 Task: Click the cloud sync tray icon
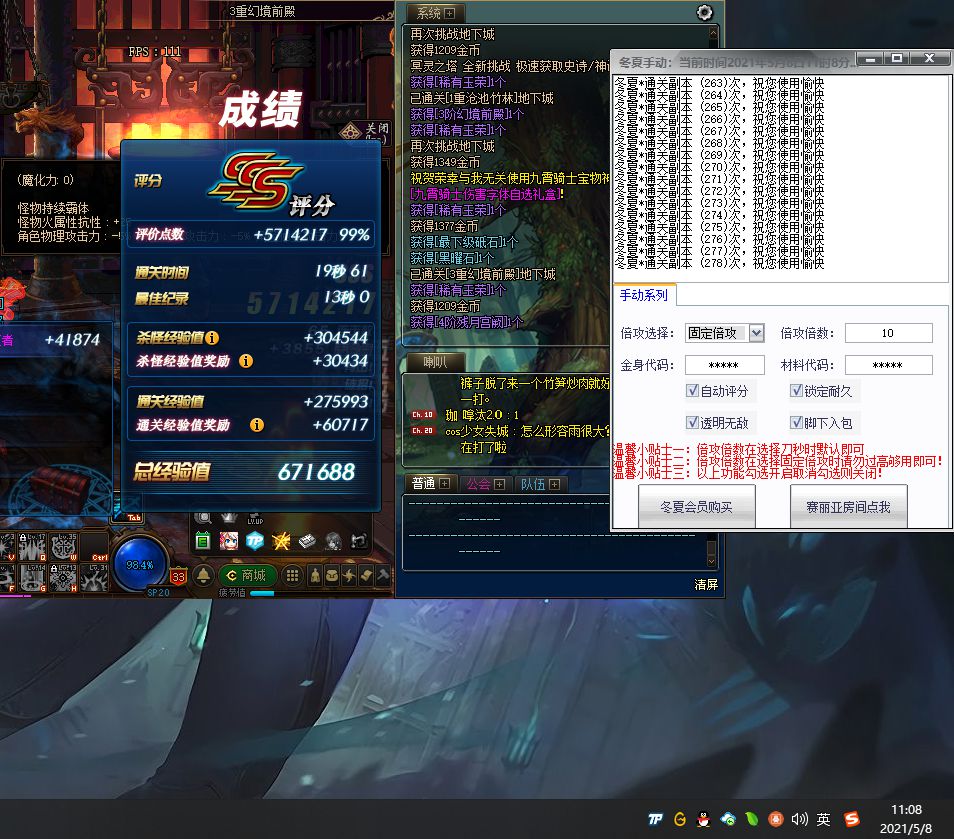click(728, 819)
